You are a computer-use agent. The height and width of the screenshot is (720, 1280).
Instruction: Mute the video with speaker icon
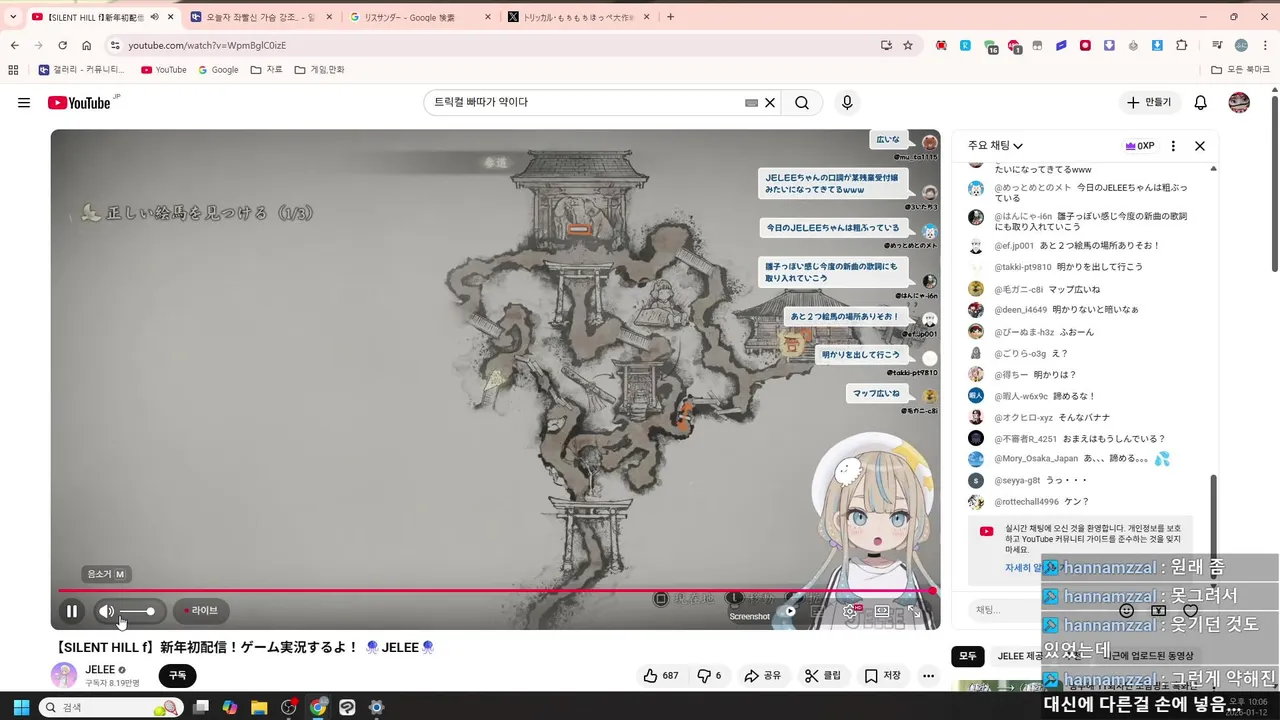[x=106, y=611]
